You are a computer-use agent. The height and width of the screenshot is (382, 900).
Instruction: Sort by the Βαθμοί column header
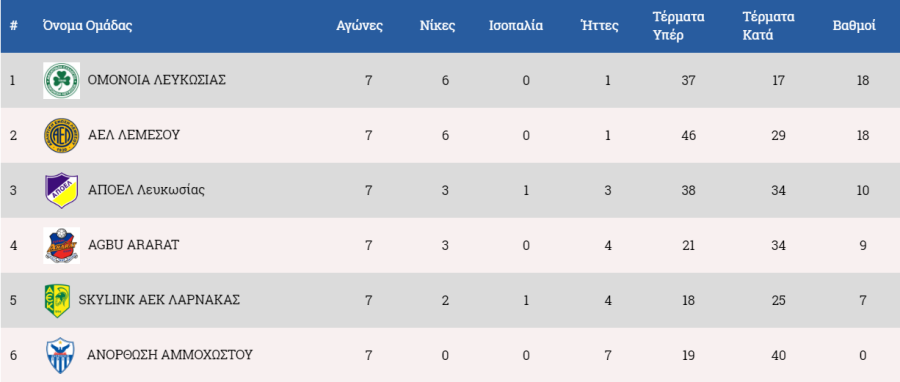[854, 26]
